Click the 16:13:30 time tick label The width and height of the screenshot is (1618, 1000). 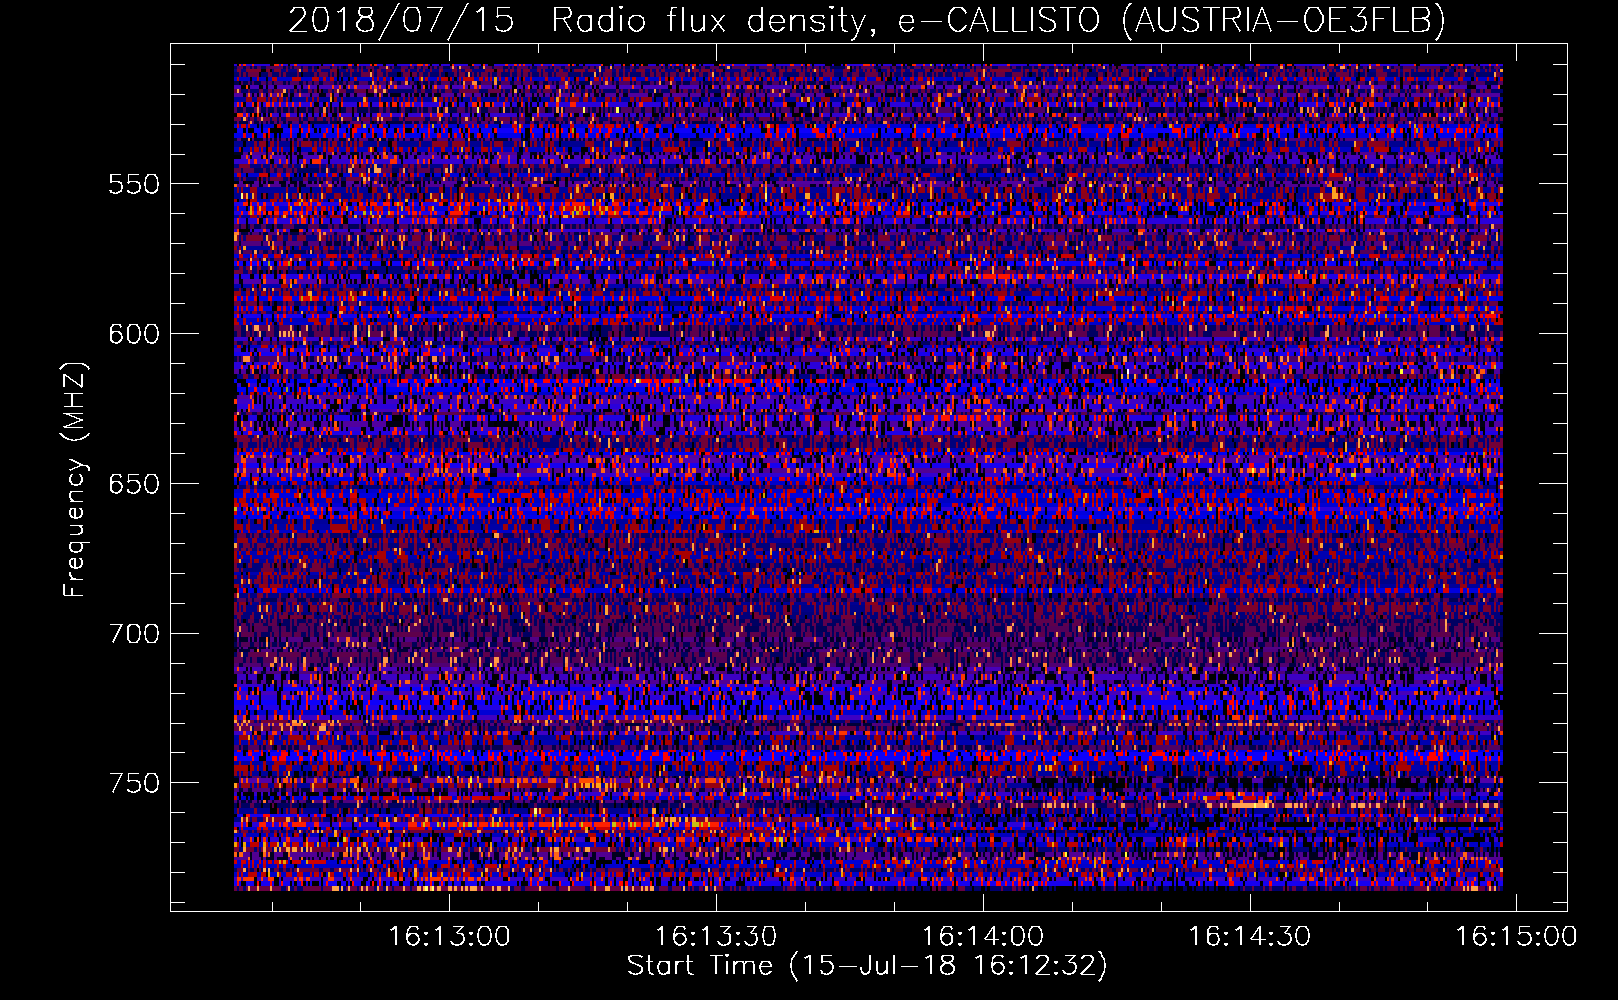716,937
